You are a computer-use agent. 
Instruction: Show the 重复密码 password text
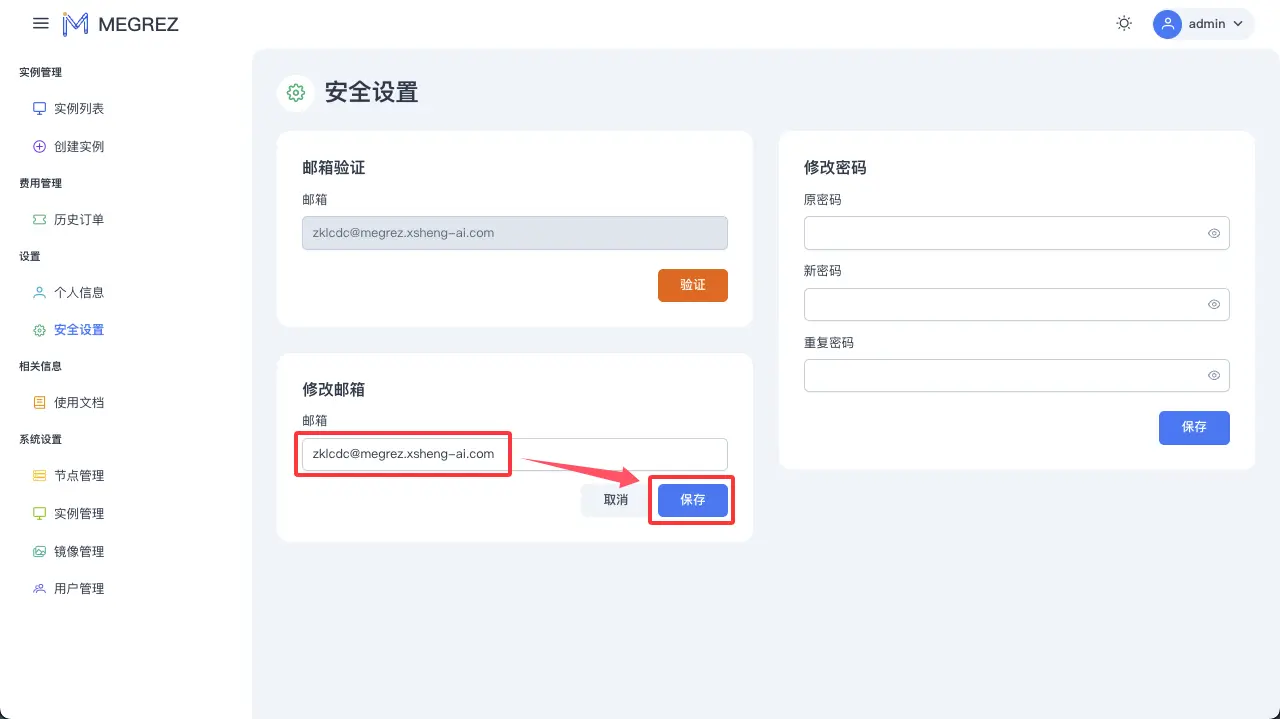1213,375
